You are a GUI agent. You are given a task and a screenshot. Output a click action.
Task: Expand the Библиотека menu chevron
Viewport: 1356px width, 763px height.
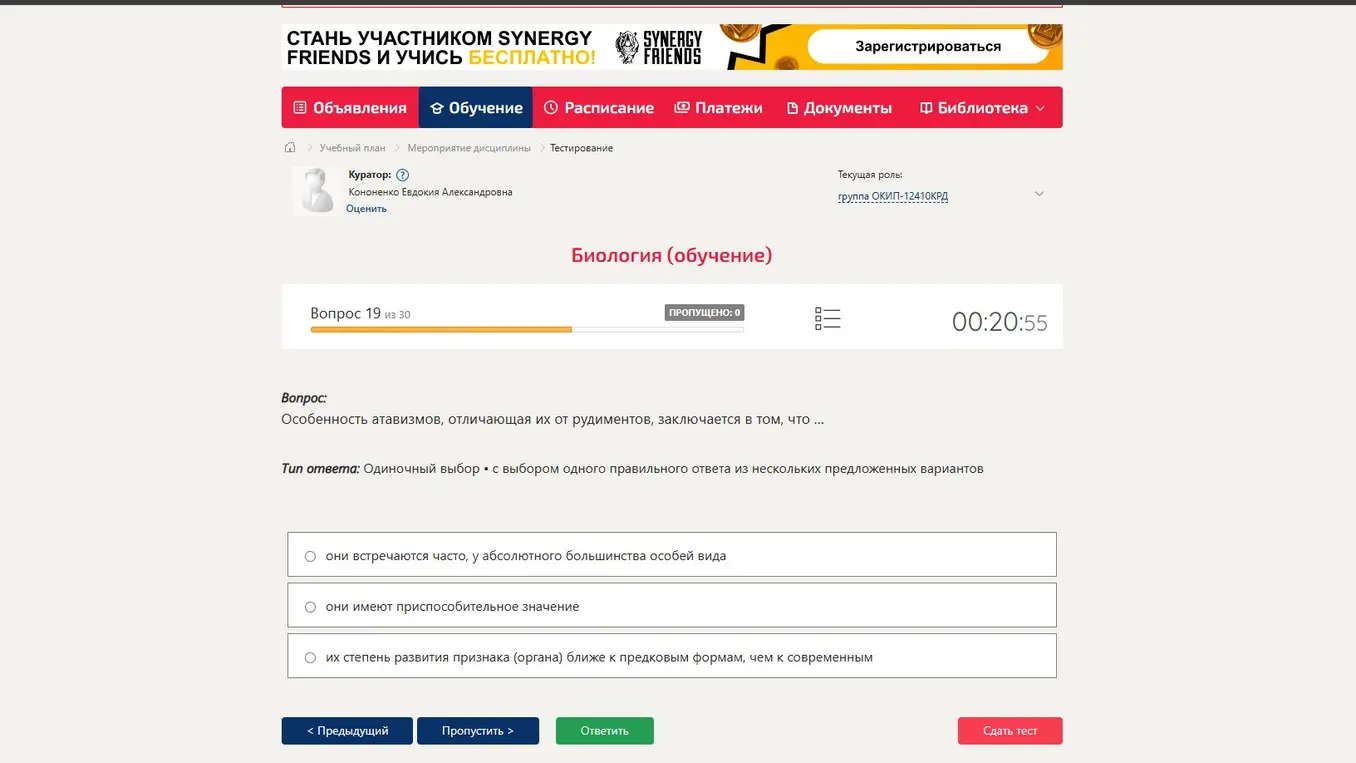[1040, 108]
